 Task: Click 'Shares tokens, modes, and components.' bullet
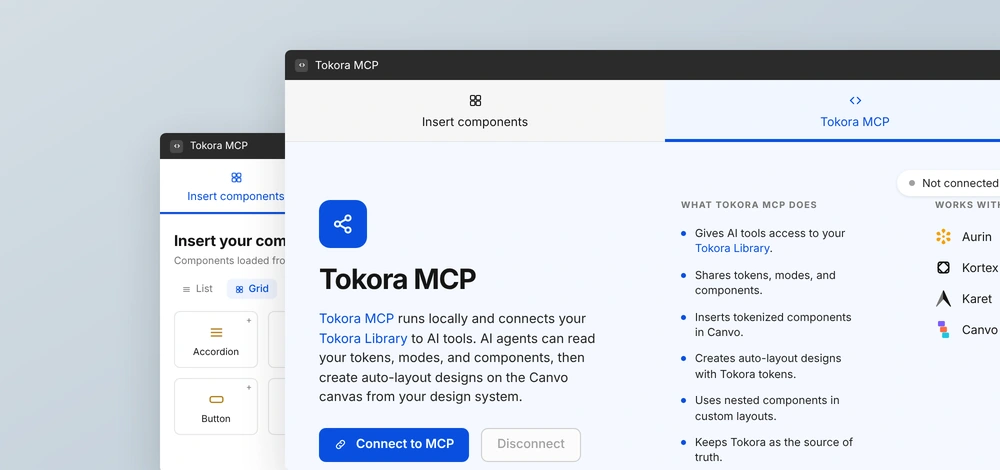tap(765, 283)
